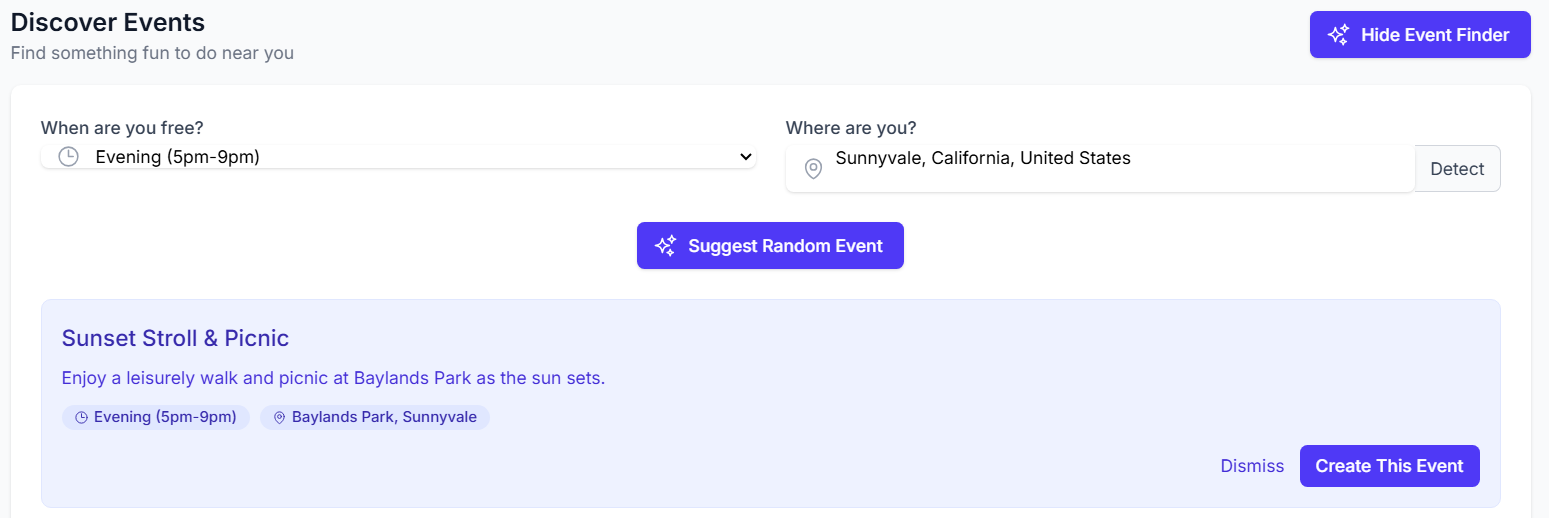Image resolution: width=1549 pixels, height=518 pixels.
Task: Click the 'When are you free?' label
Action: click(x=124, y=128)
